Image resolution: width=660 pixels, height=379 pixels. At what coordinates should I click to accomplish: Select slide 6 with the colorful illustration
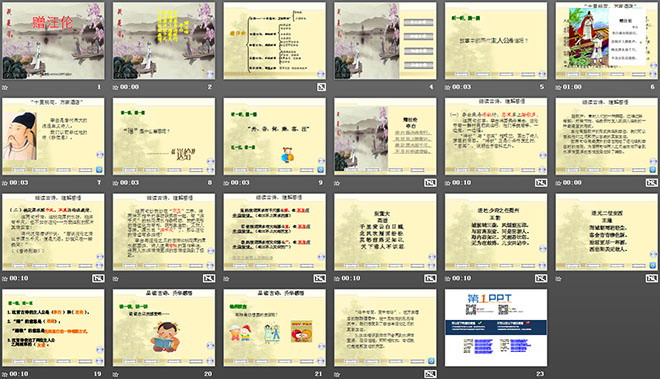coord(607,41)
